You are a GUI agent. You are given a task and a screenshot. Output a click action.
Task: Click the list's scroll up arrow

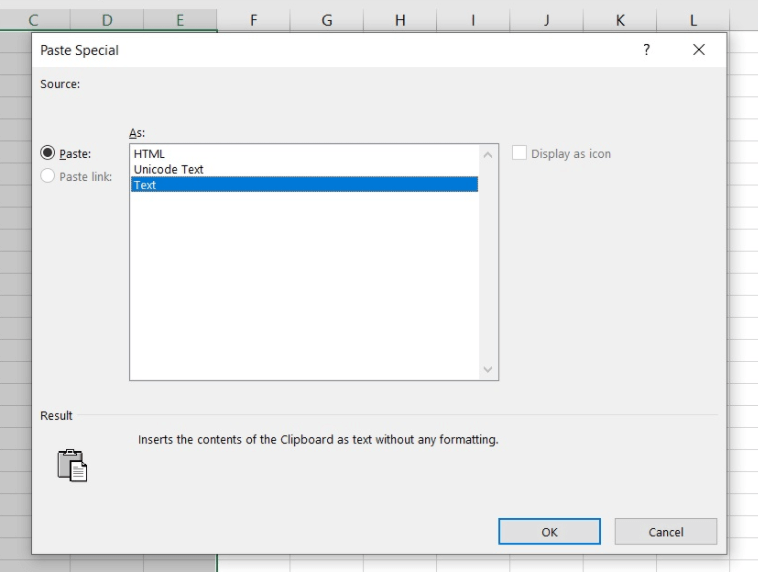coord(488,155)
